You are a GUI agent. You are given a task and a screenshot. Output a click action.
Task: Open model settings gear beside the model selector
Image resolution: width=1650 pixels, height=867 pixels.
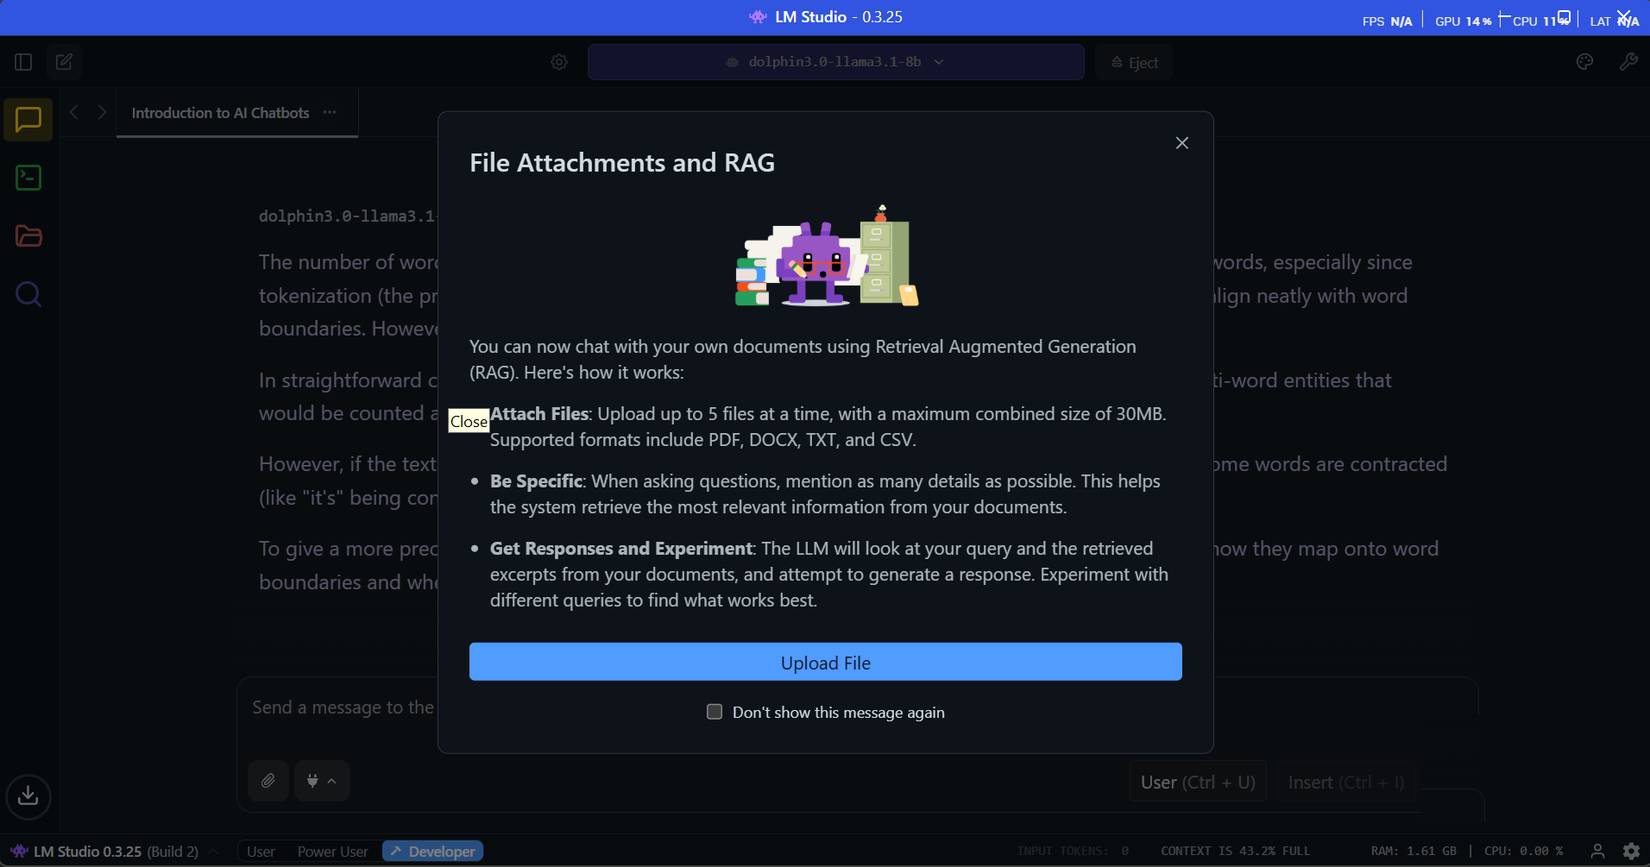tap(559, 62)
